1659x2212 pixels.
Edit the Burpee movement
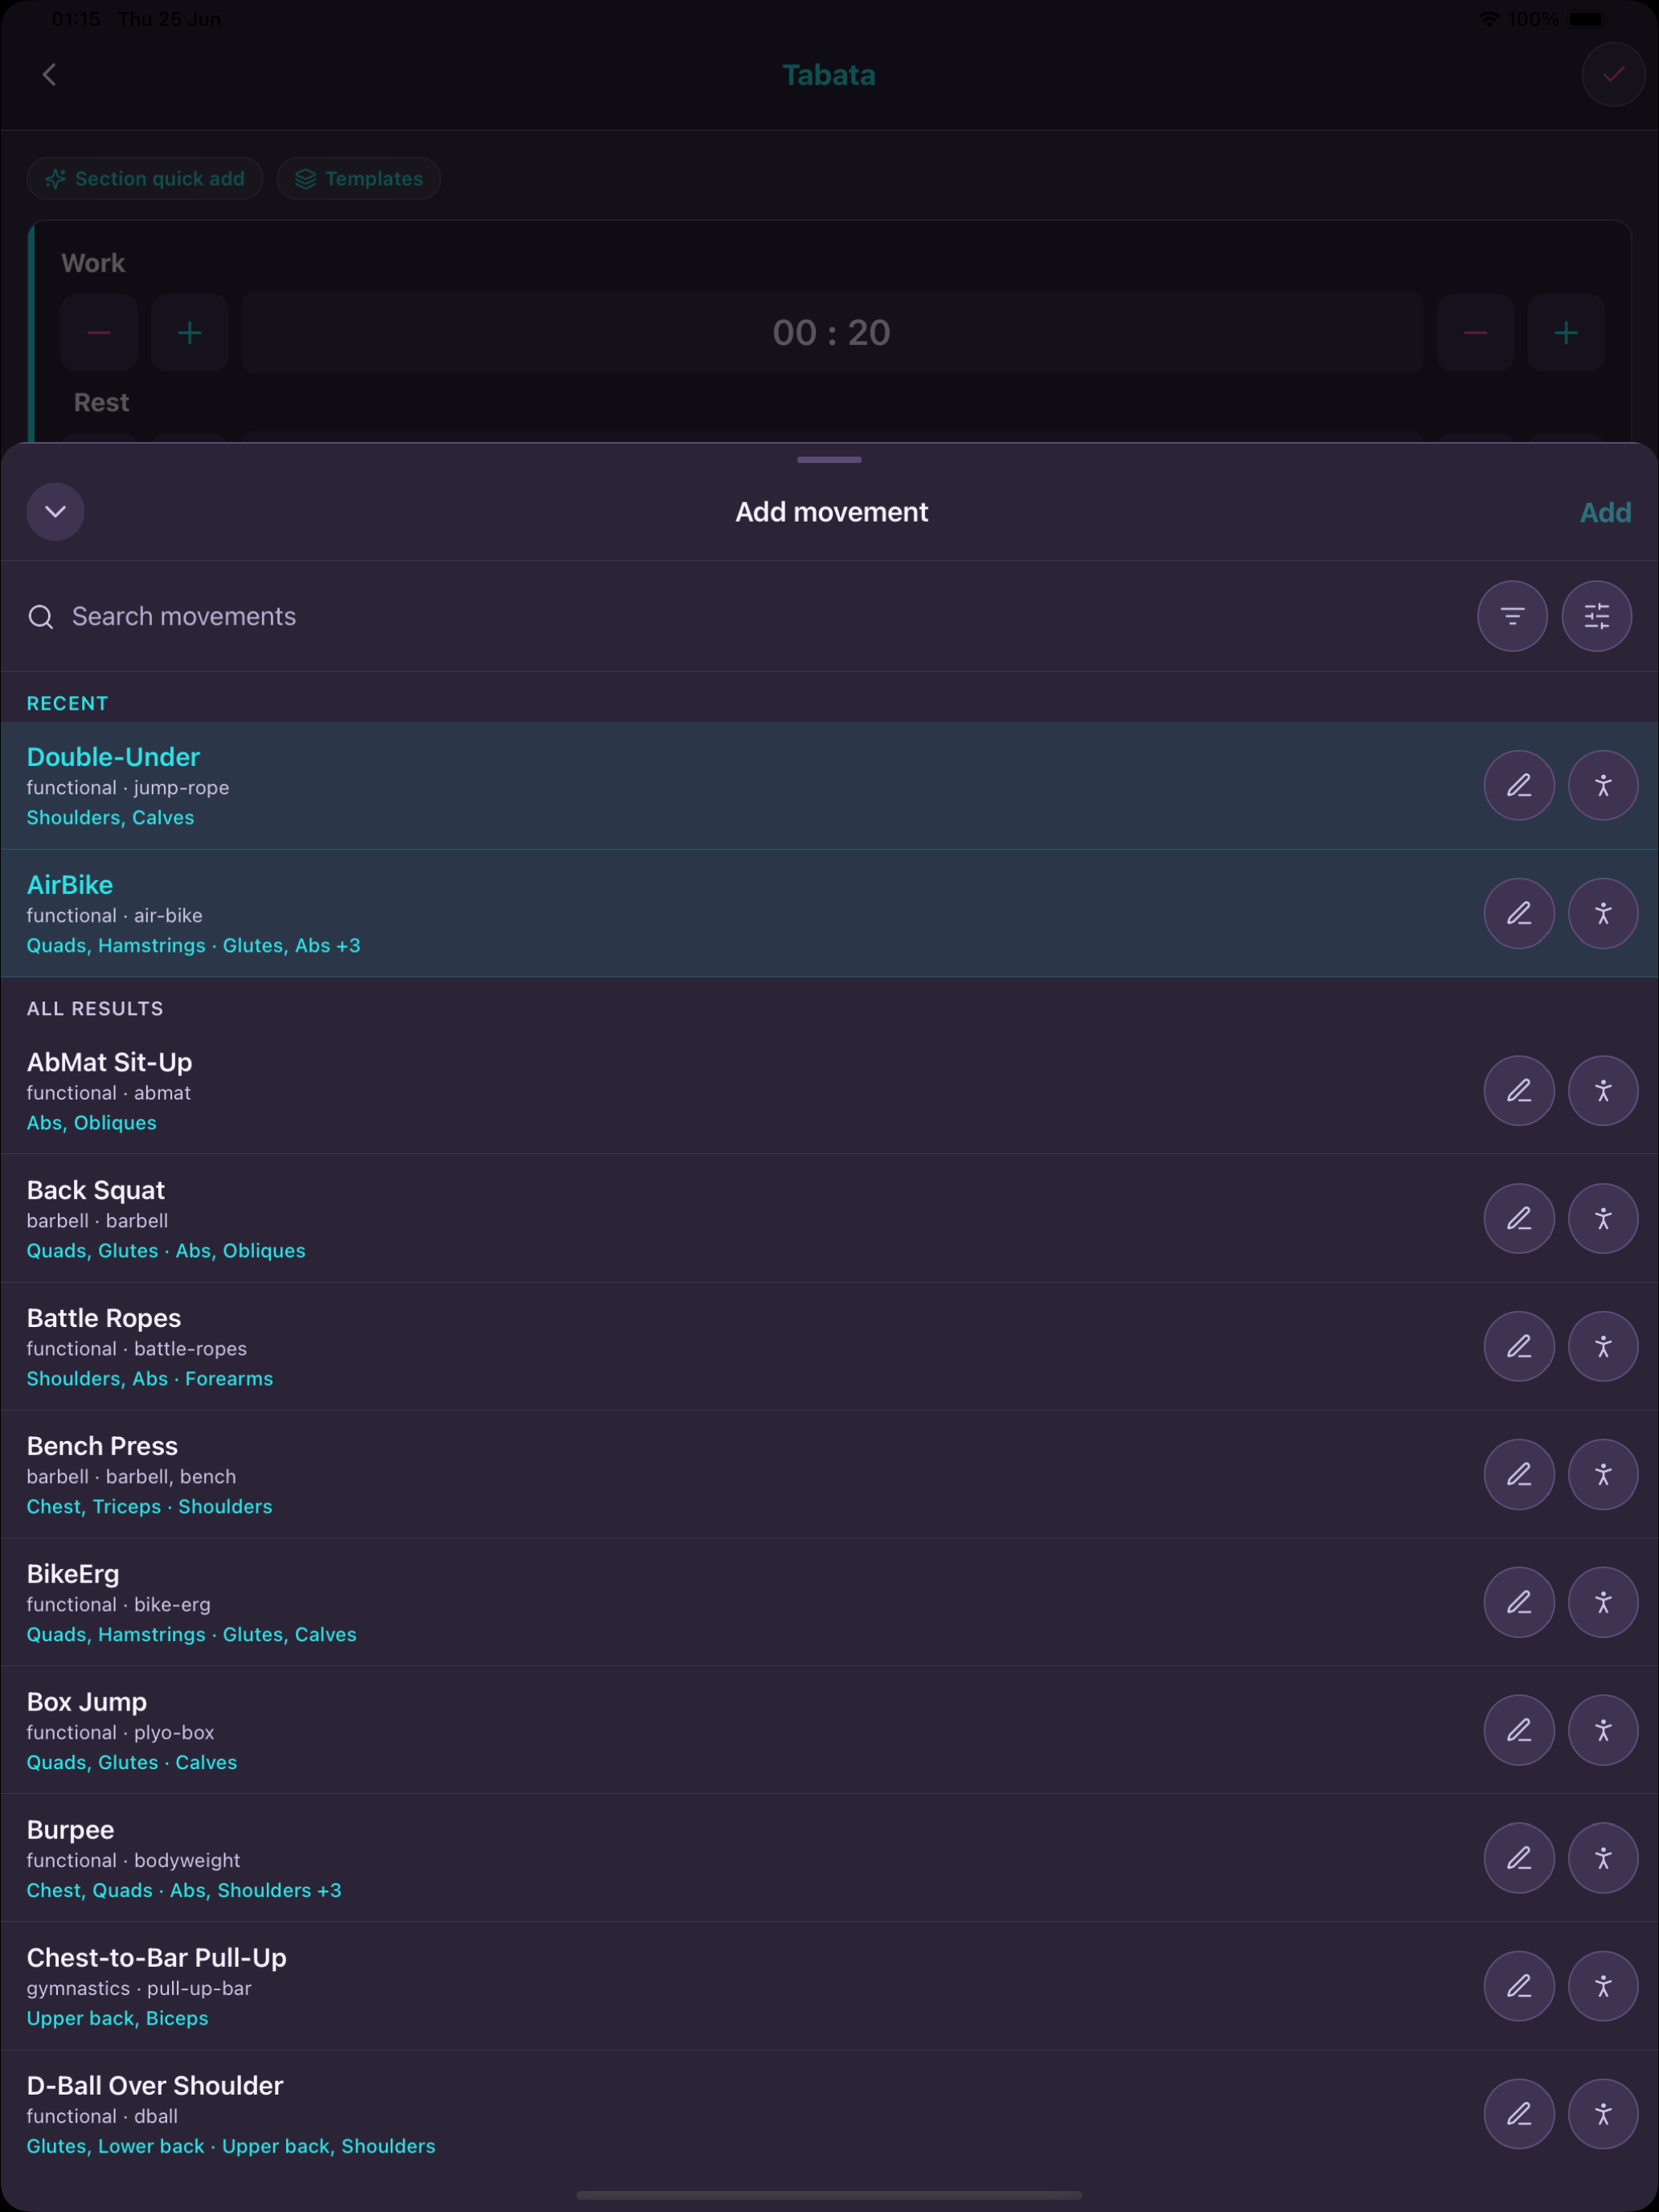pyautogui.click(x=1519, y=1859)
